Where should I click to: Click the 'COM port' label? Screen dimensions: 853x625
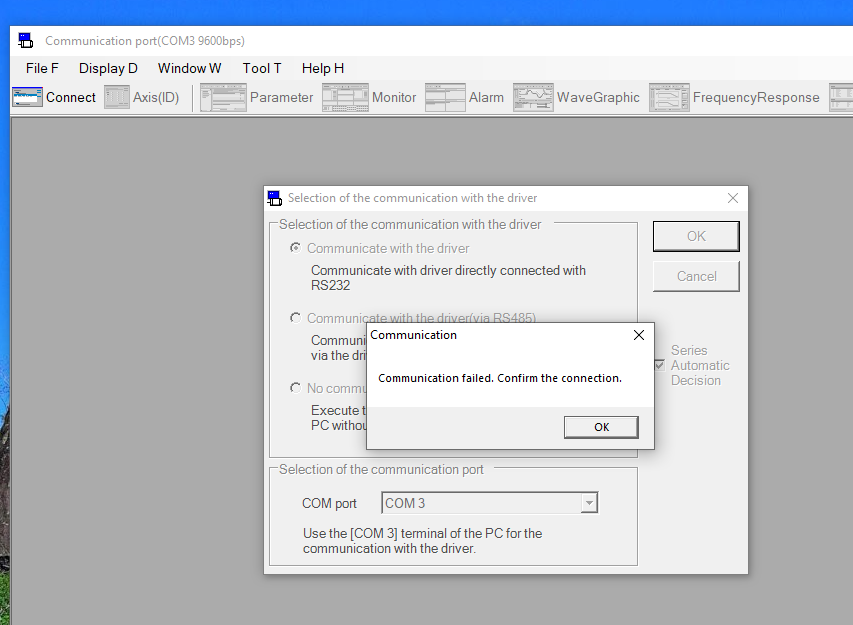coord(329,504)
